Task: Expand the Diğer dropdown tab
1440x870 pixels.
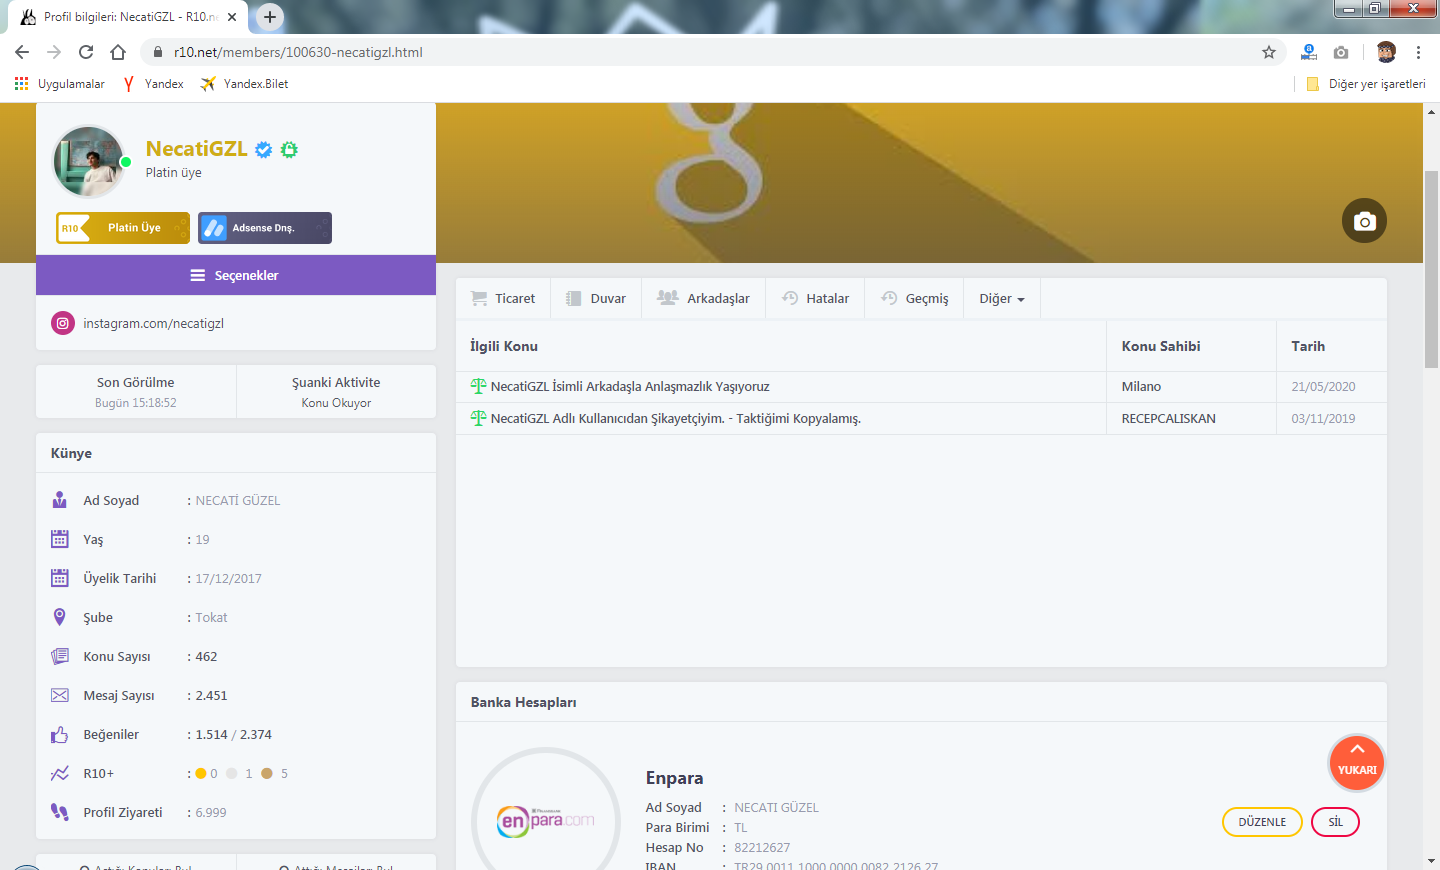Action: pos(1002,298)
